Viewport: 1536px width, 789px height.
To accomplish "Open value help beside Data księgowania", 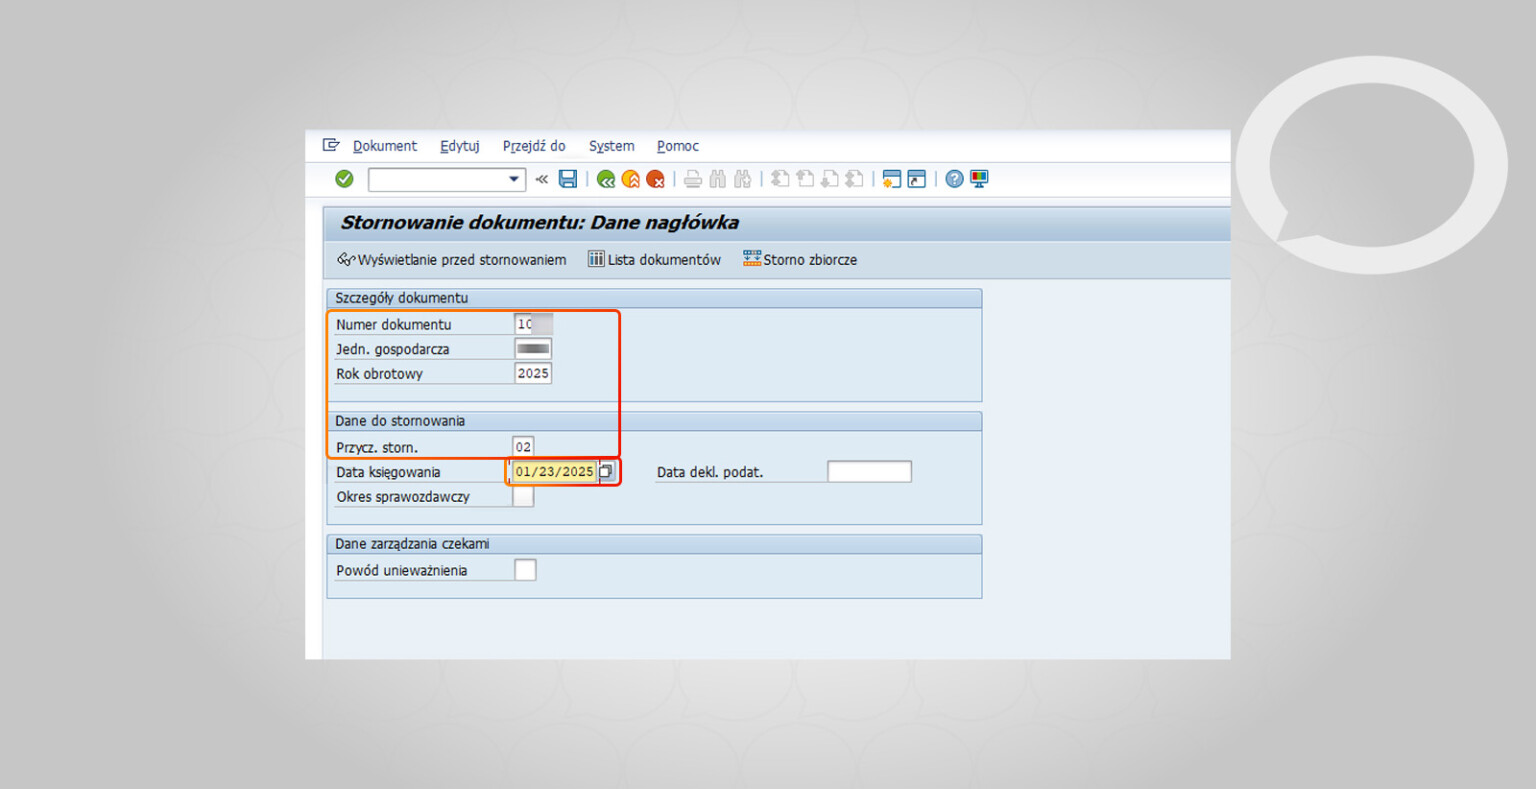I will coord(606,472).
